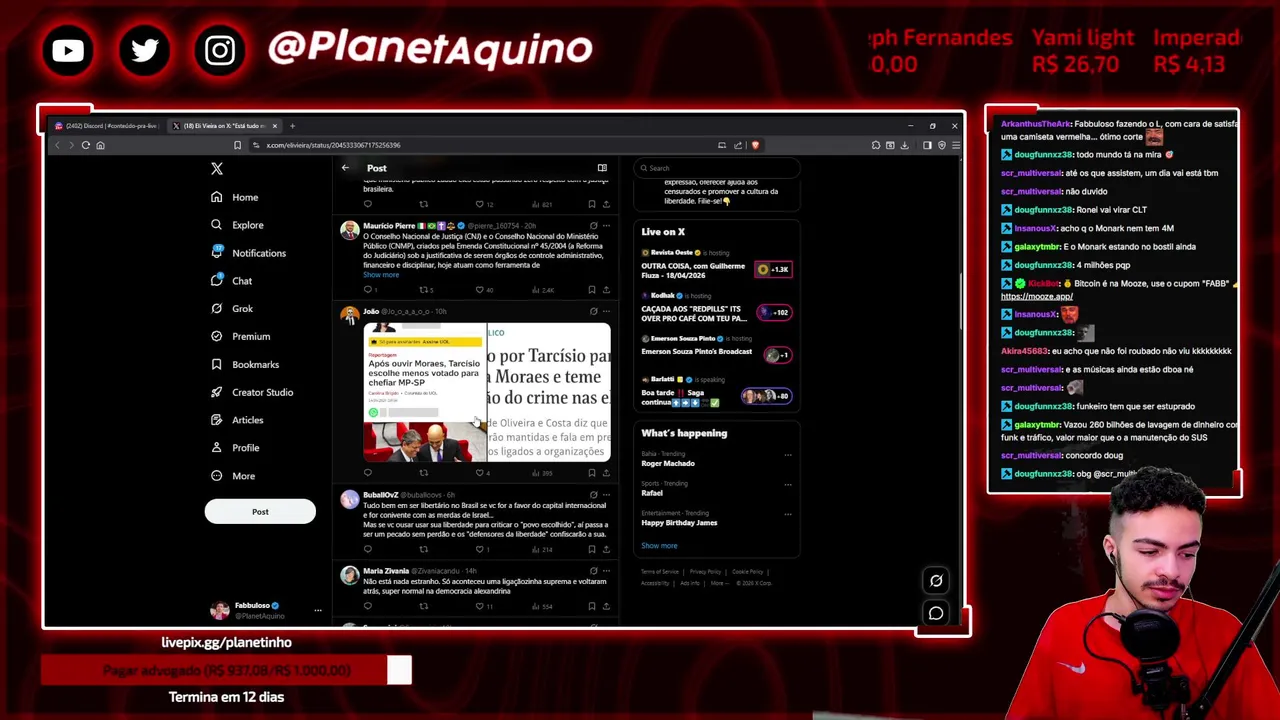
Task: Join Kodhak live +102 space
Action: pyautogui.click(x=774, y=312)
